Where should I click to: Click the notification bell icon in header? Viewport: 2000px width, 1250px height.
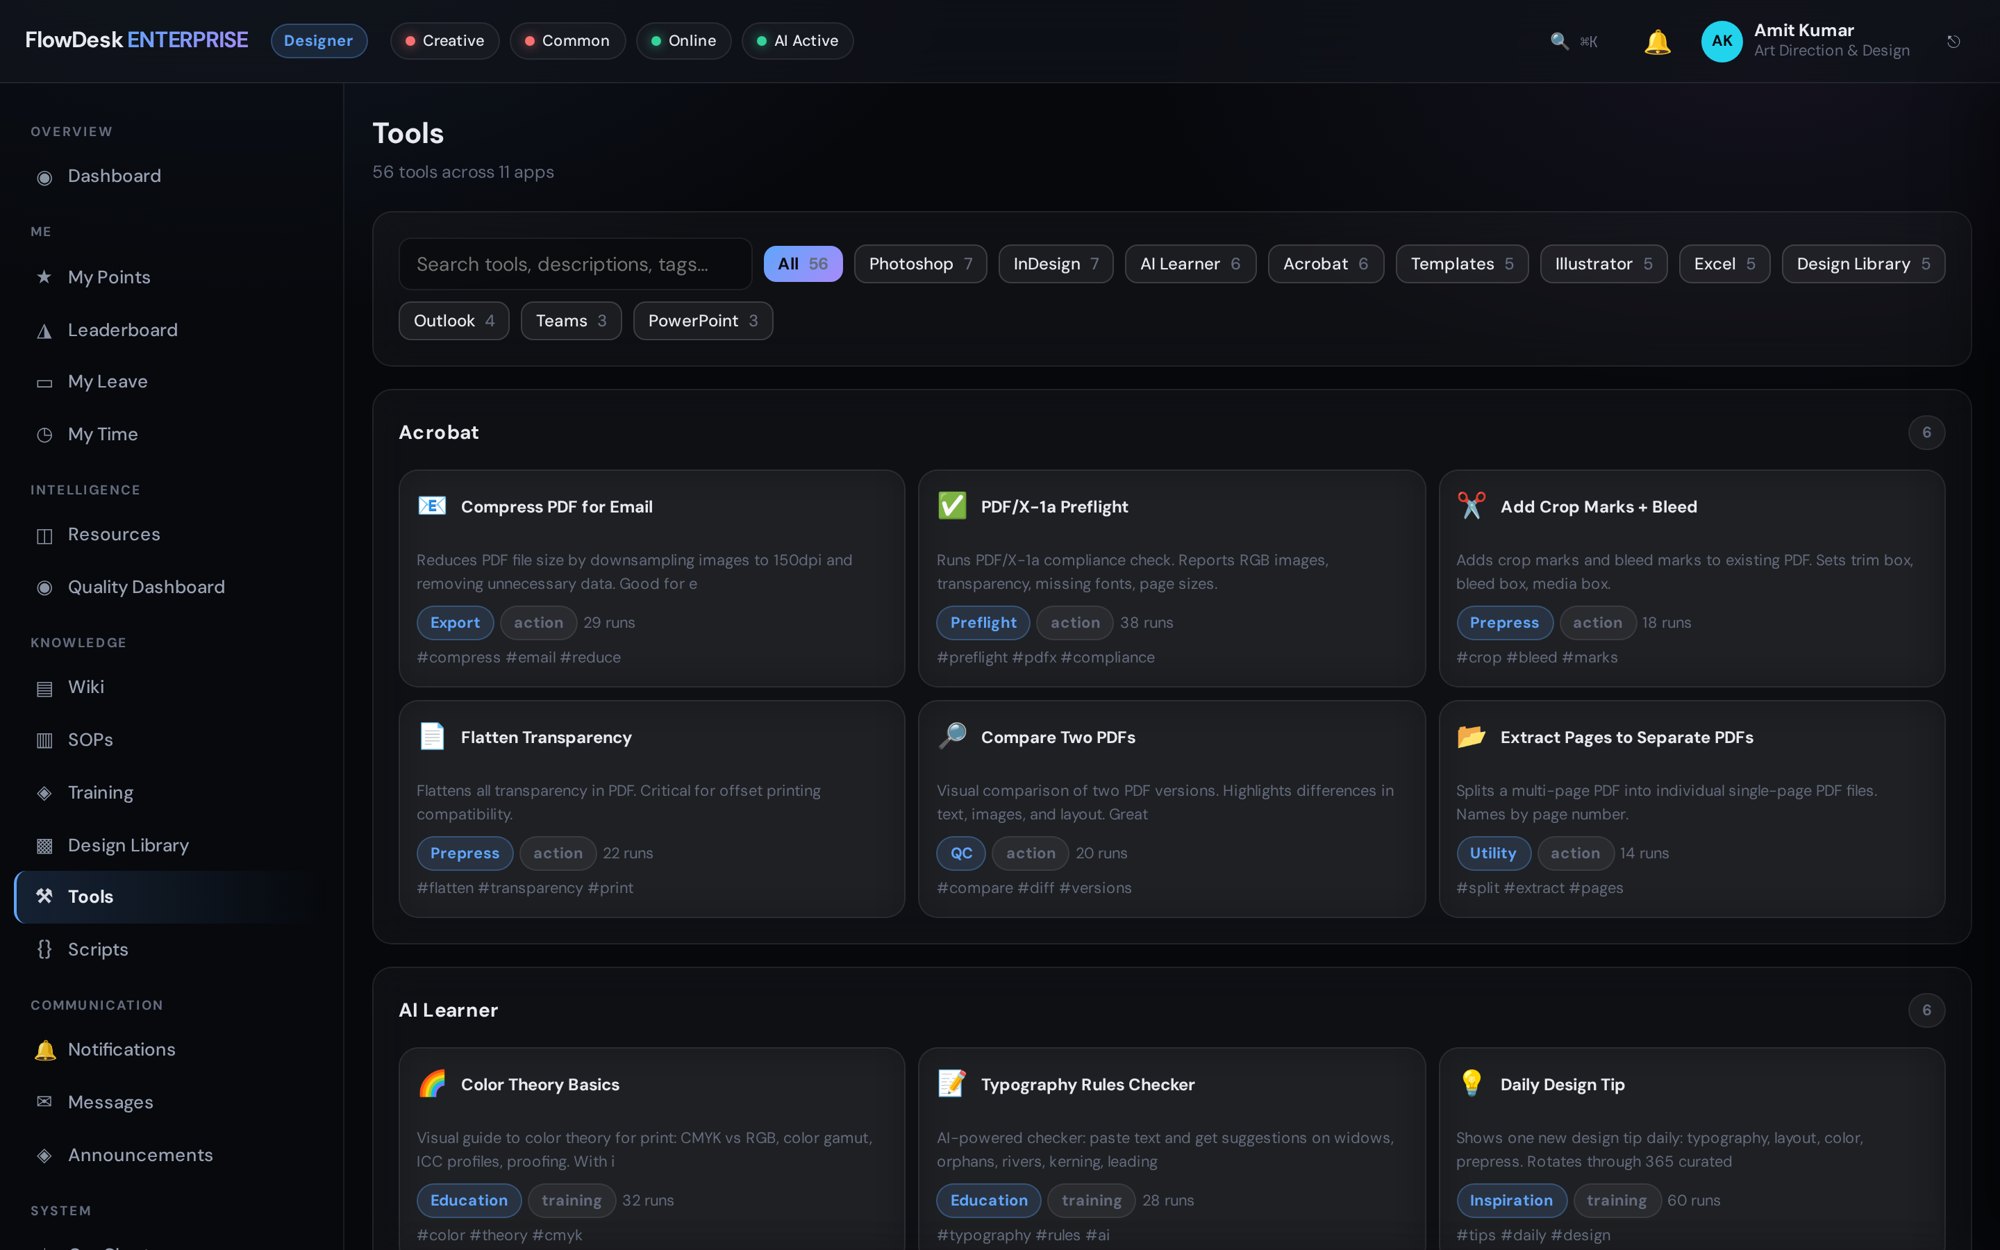click(1657, 41)
